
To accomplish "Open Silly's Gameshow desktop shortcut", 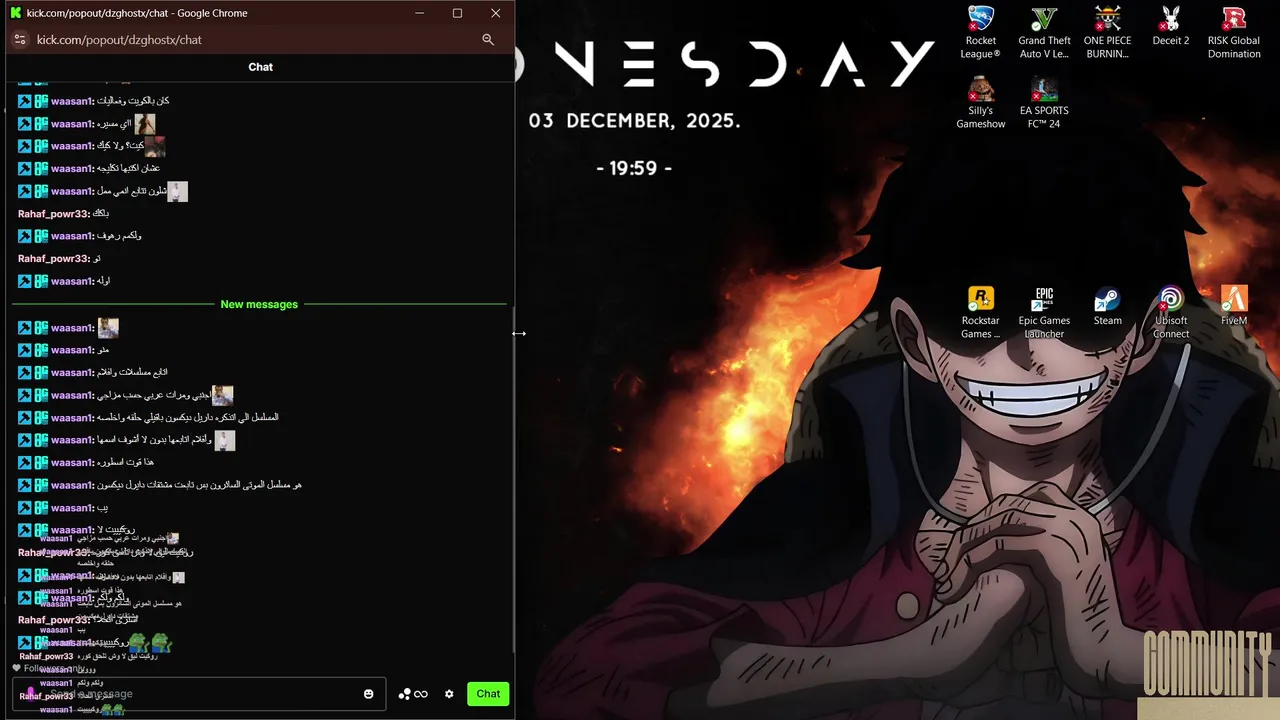I will [x=981, y=103].
